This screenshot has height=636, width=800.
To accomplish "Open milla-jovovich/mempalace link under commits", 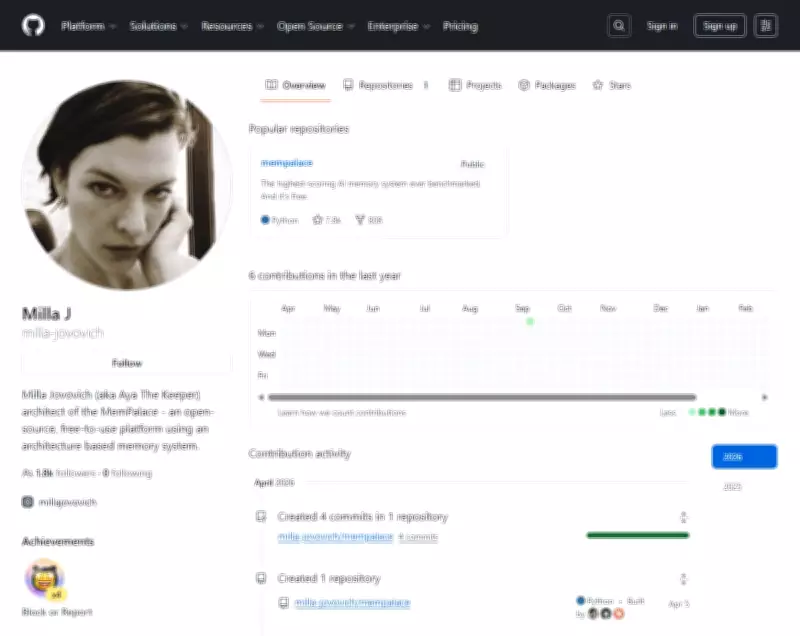I will pos(335,537).
